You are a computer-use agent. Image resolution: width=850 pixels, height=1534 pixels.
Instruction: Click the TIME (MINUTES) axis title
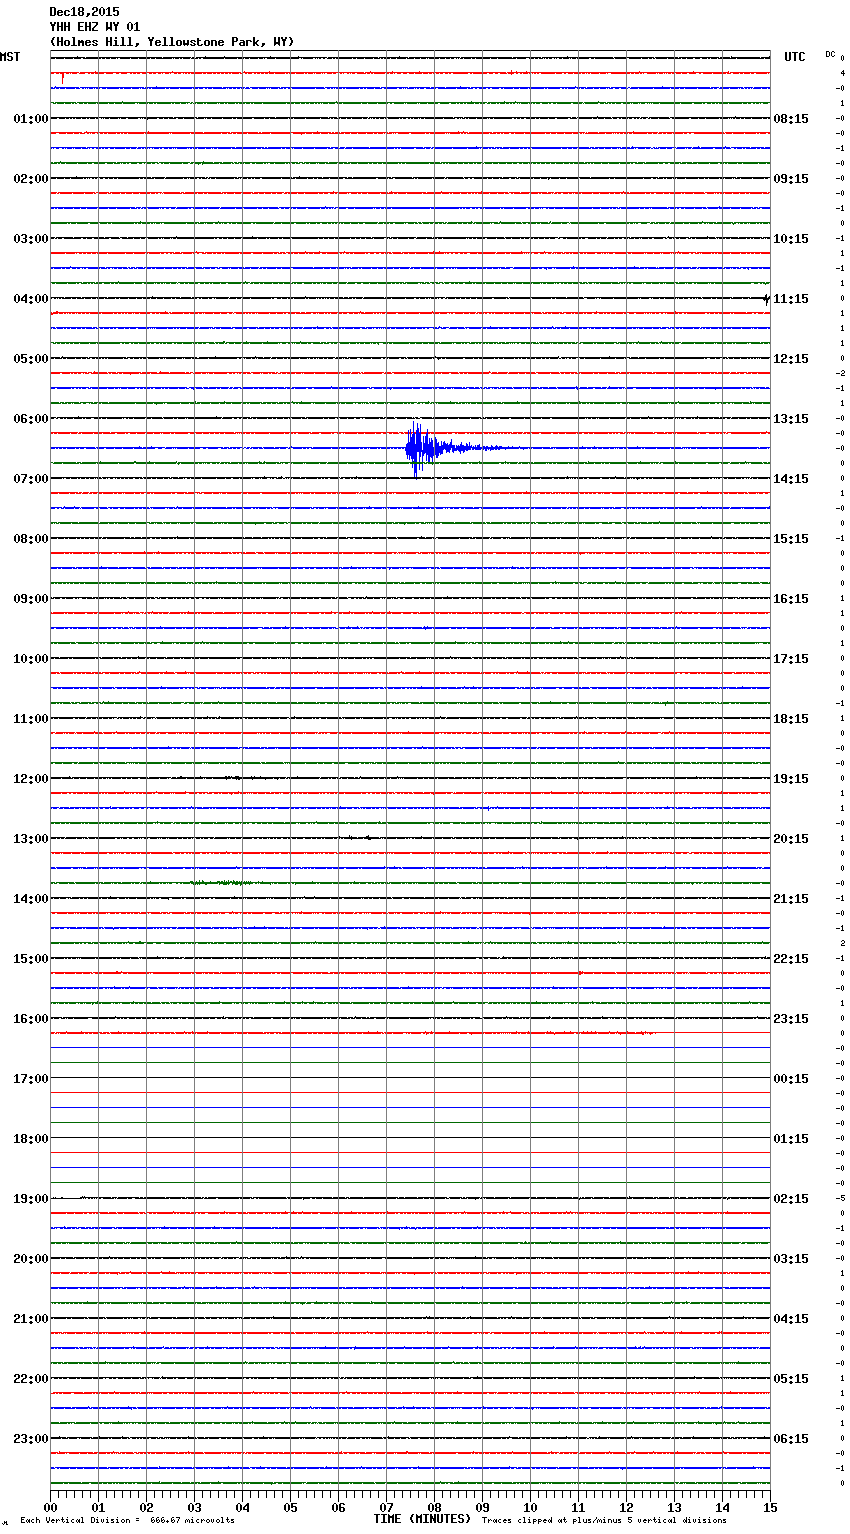[x=422, y=1519]
